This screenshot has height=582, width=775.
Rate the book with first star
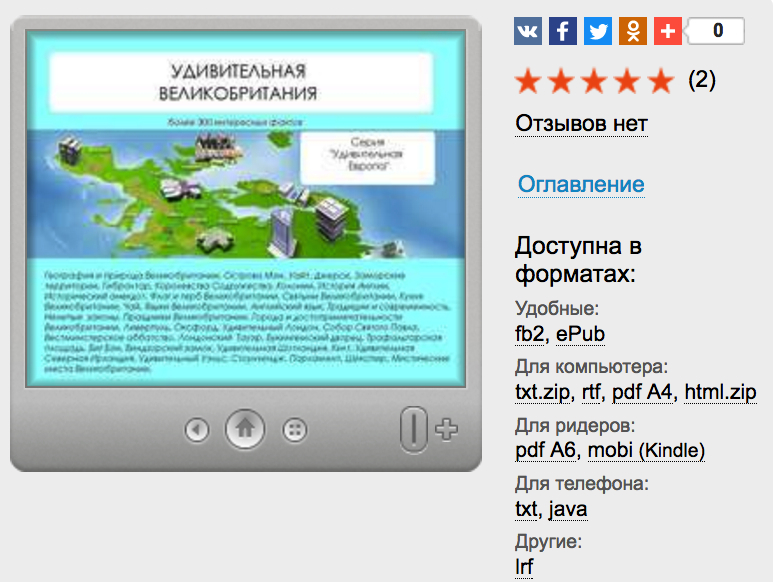point(527,81)
